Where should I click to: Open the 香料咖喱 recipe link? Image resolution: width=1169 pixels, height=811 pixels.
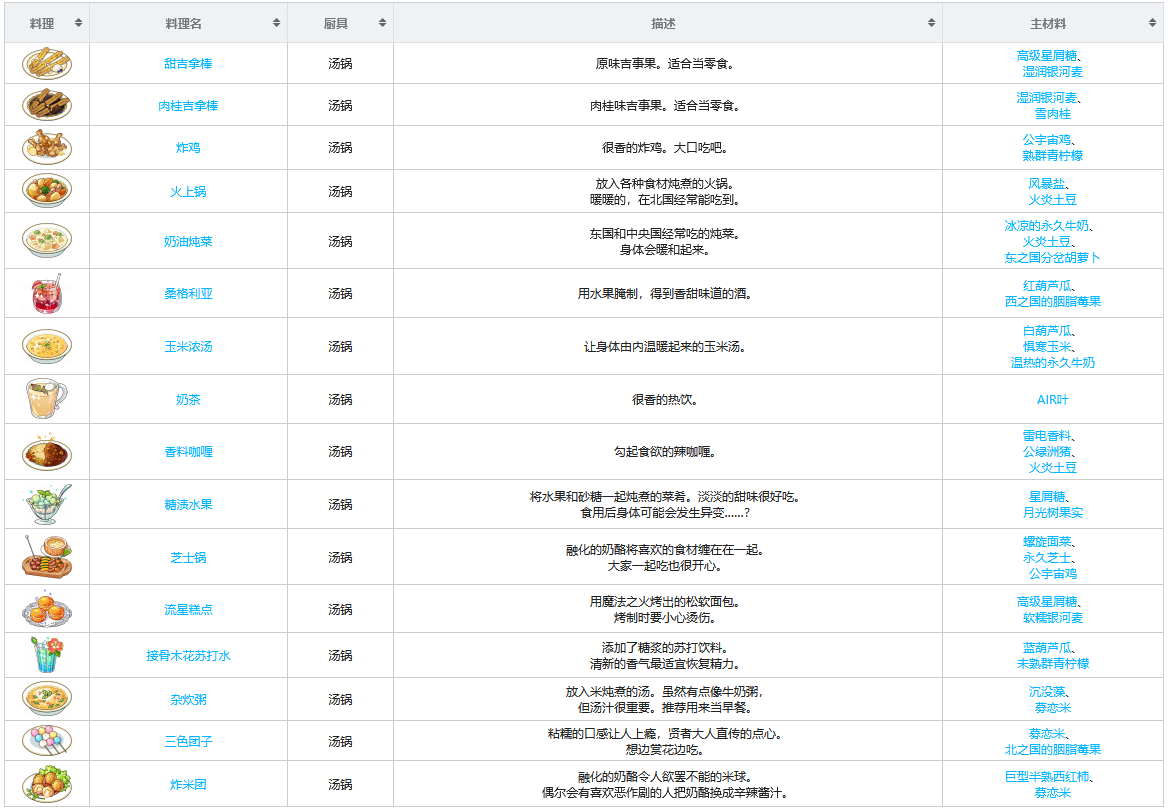[x=188, y=451]
